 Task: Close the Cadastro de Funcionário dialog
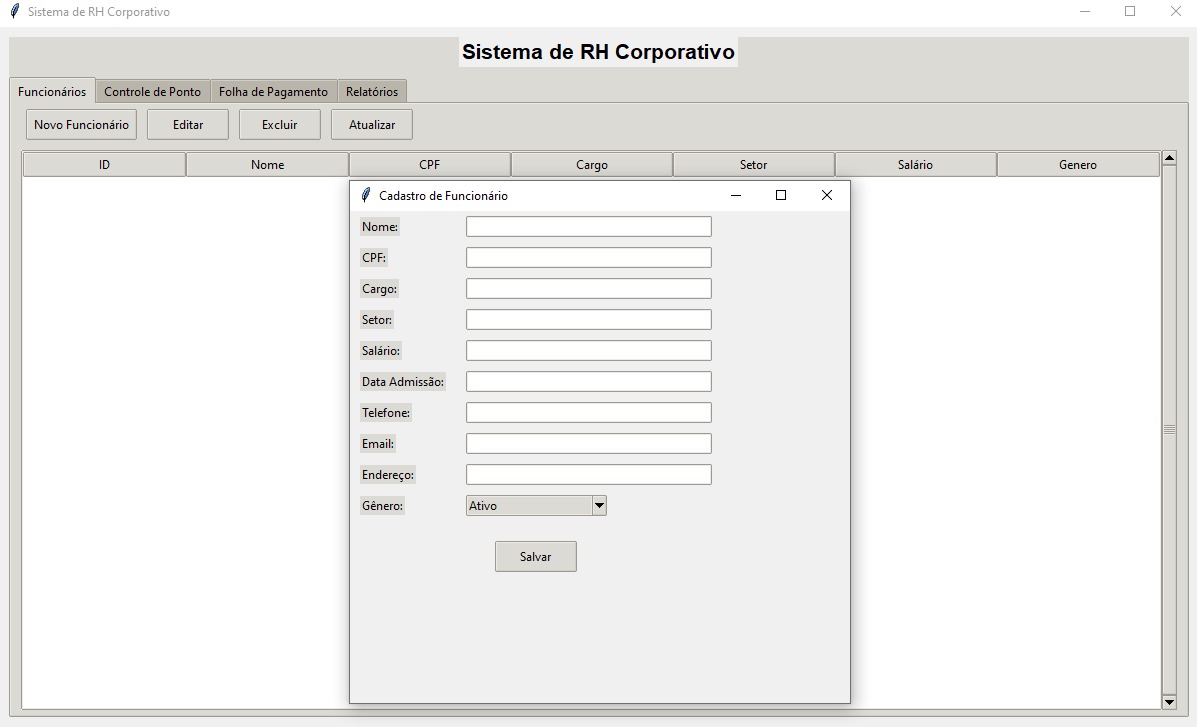pyautogui.click(x=826, y=196)
